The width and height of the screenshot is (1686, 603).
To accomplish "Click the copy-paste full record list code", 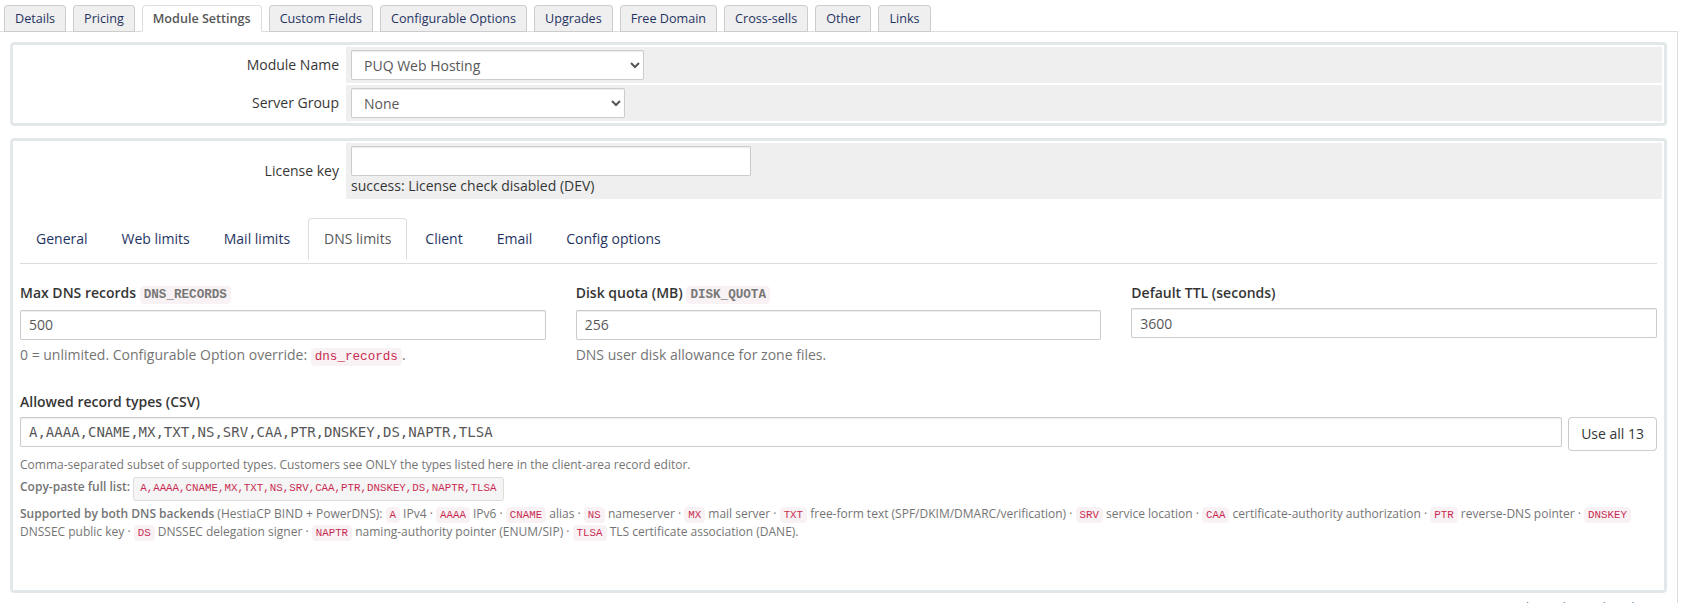I will [318, 488].
